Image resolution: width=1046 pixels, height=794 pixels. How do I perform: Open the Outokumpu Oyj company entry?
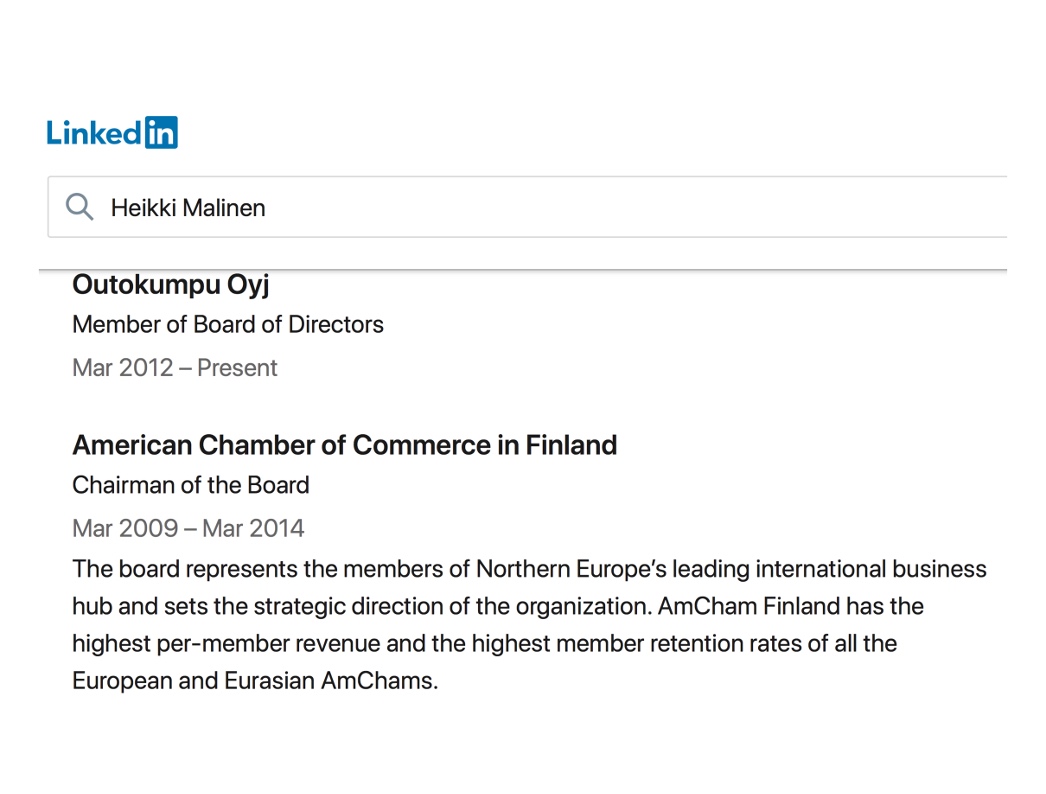[171, 286]
